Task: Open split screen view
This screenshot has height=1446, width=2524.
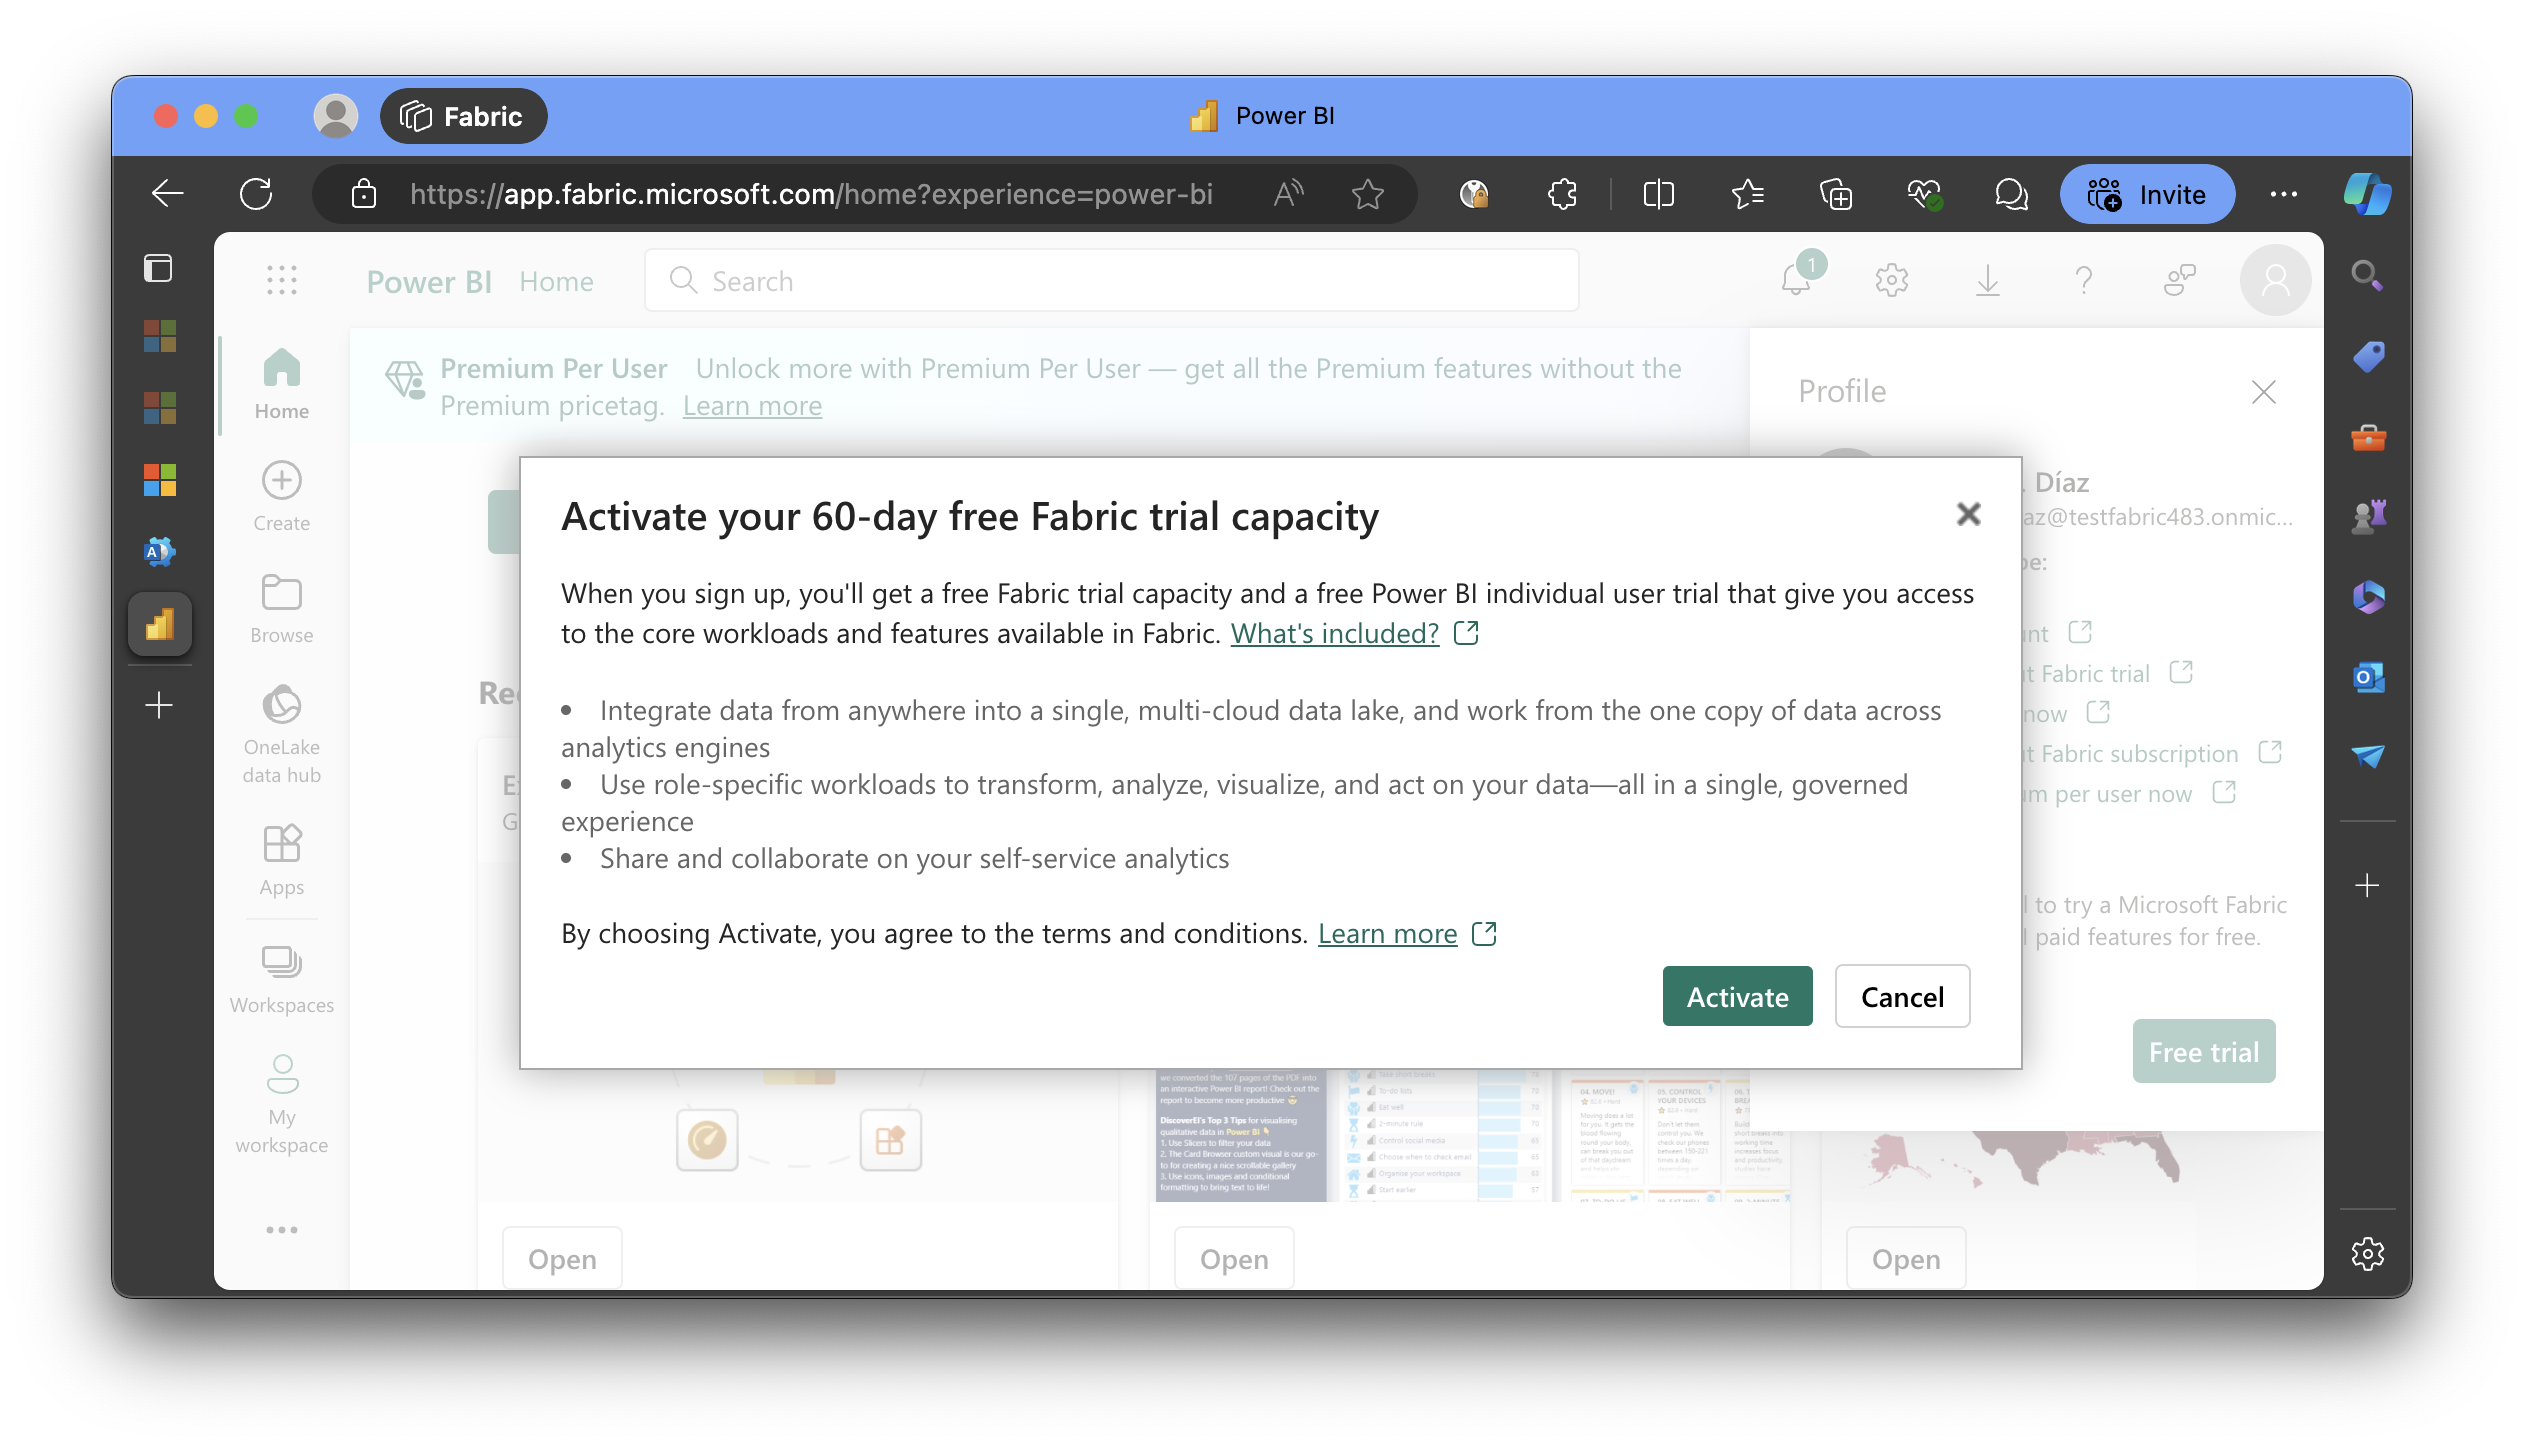Action: tap(1658, 194)
